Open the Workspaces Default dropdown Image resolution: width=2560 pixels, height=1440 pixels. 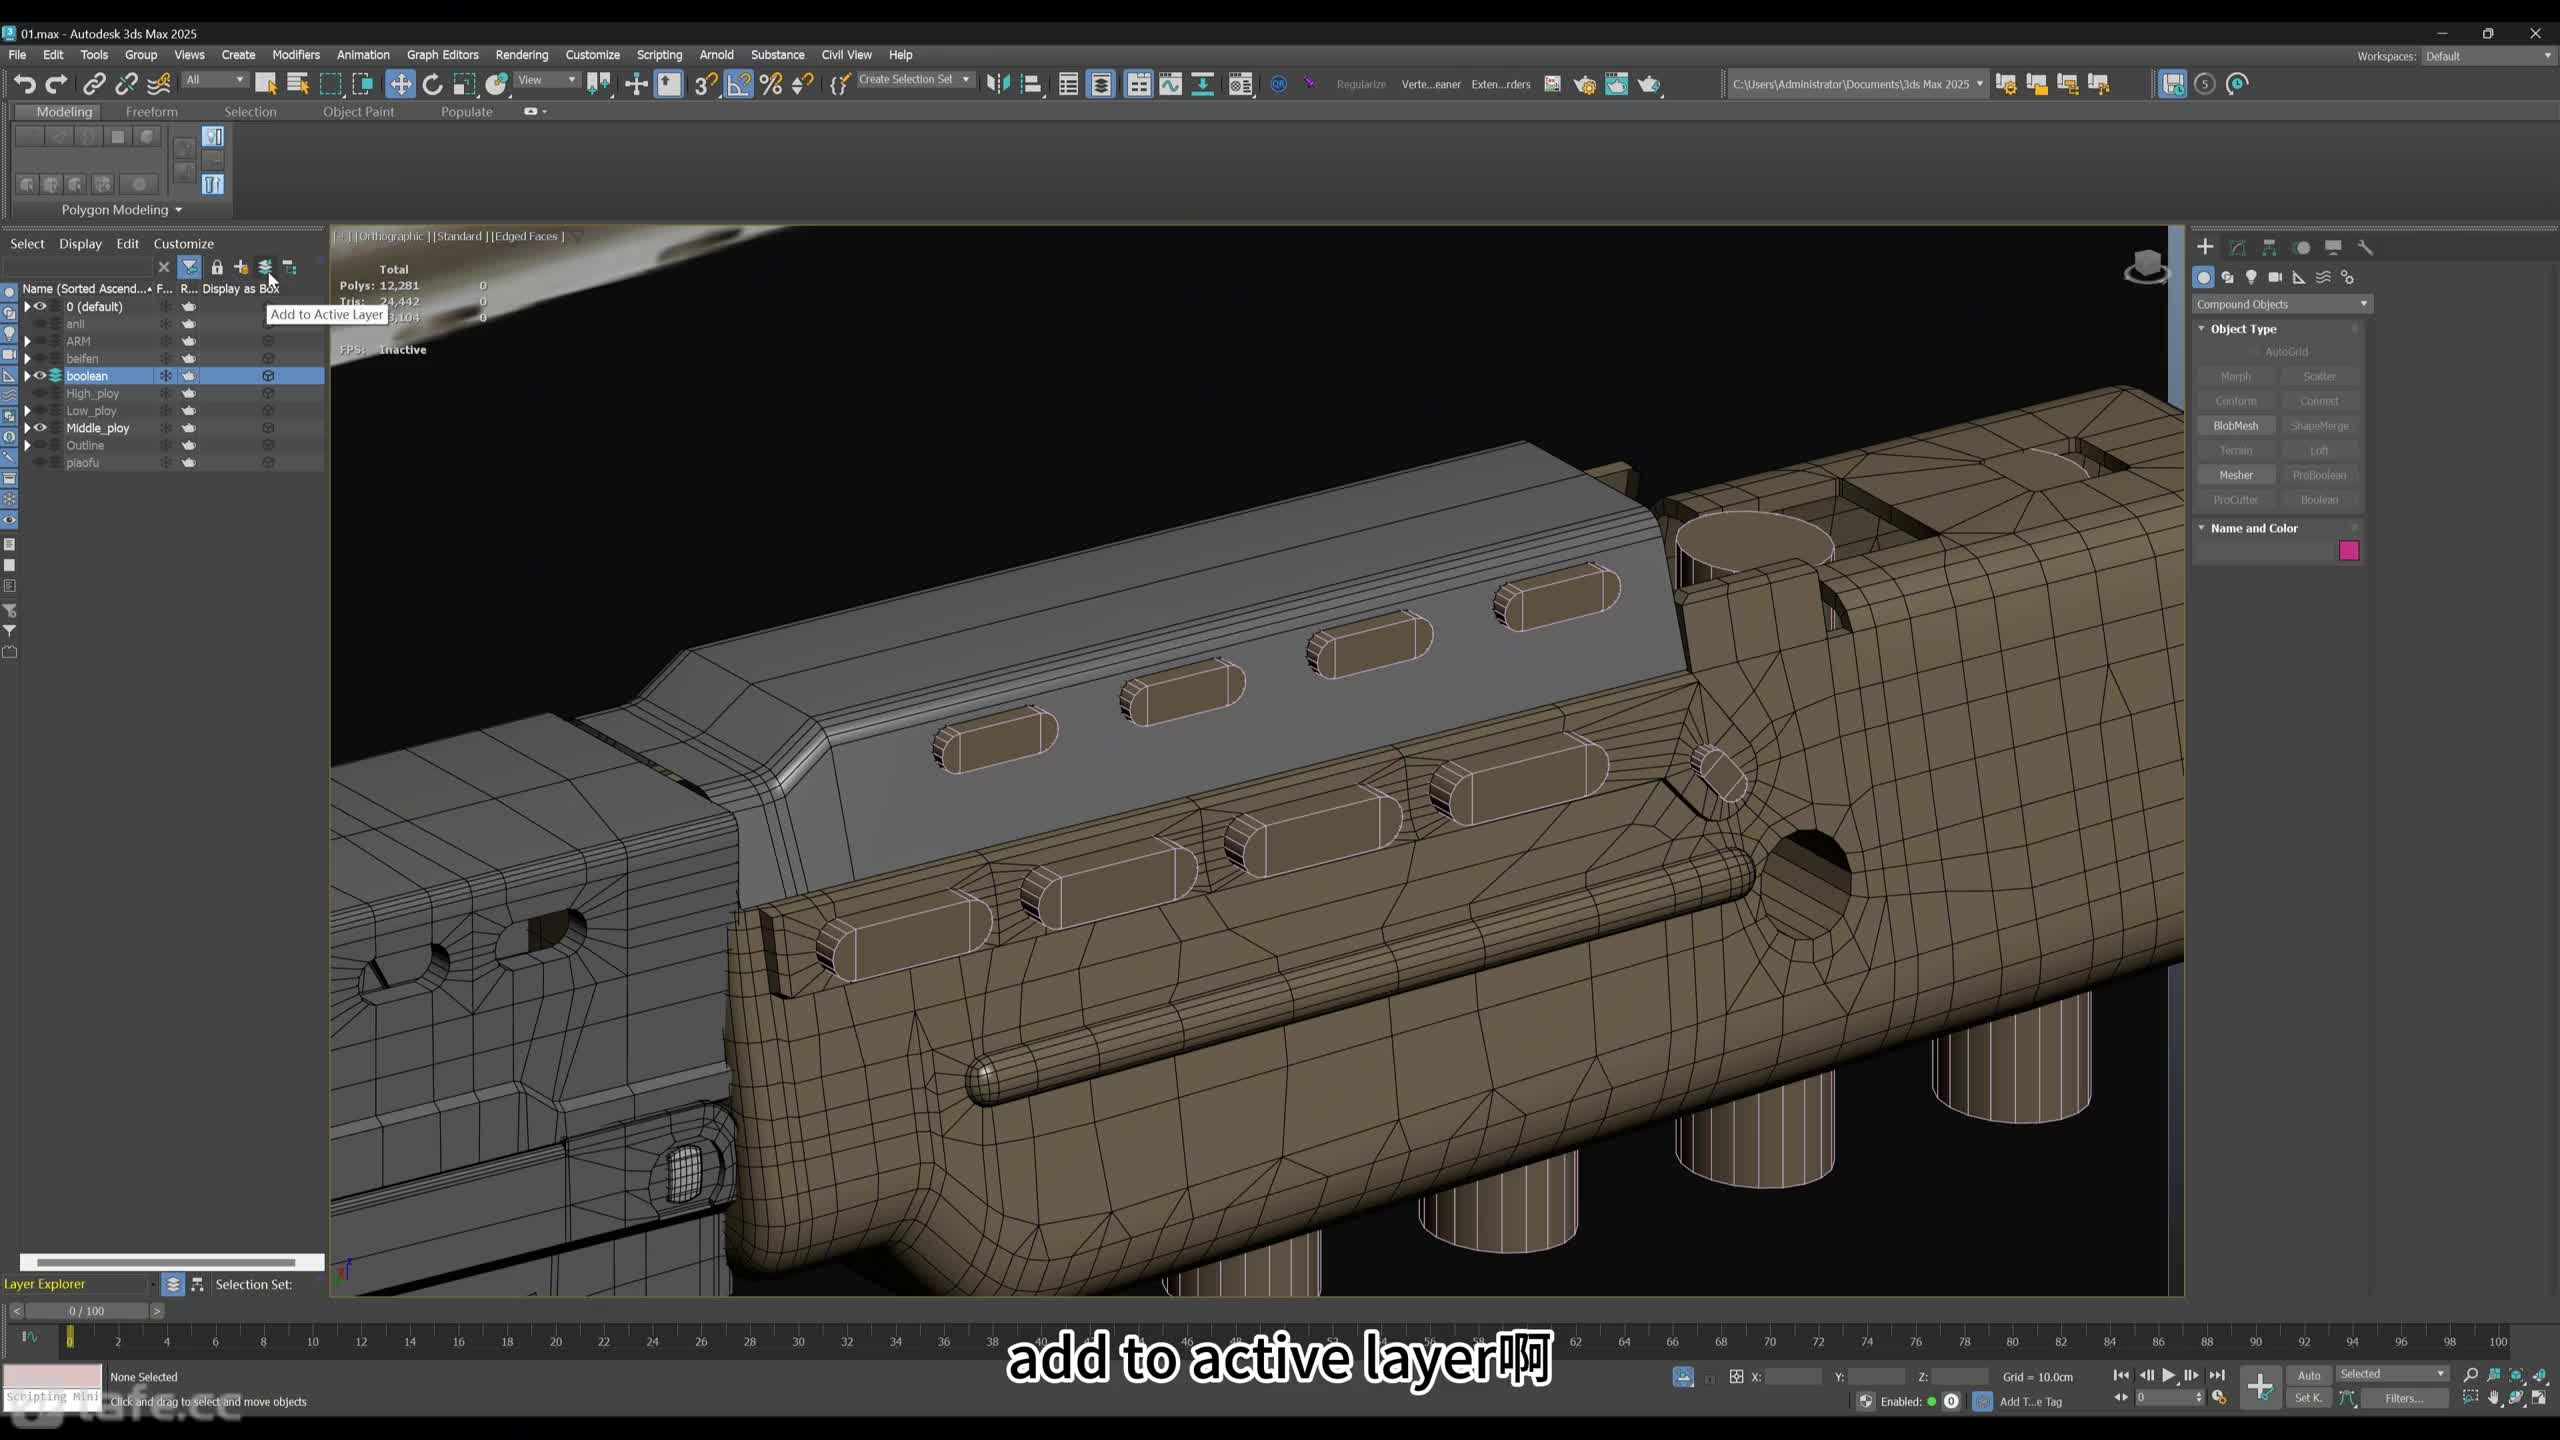point(2486,56)
